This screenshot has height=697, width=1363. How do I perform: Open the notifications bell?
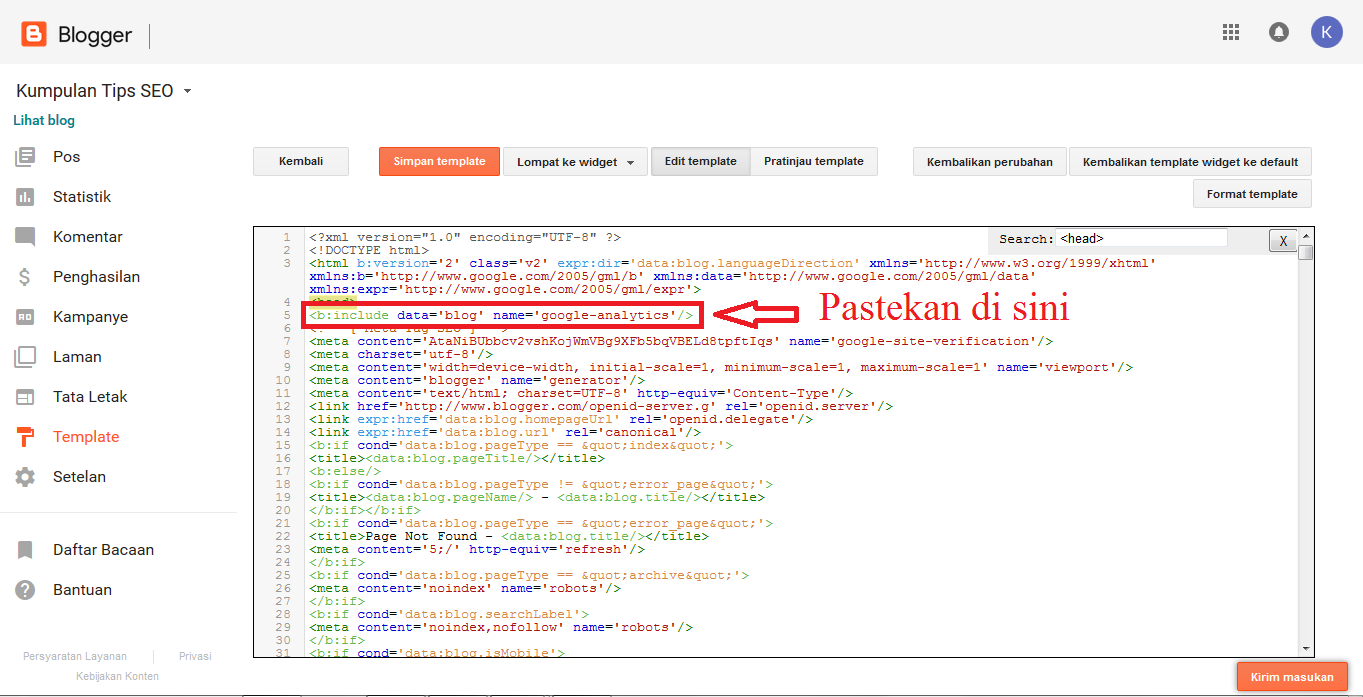click(x=1278, y=32)
